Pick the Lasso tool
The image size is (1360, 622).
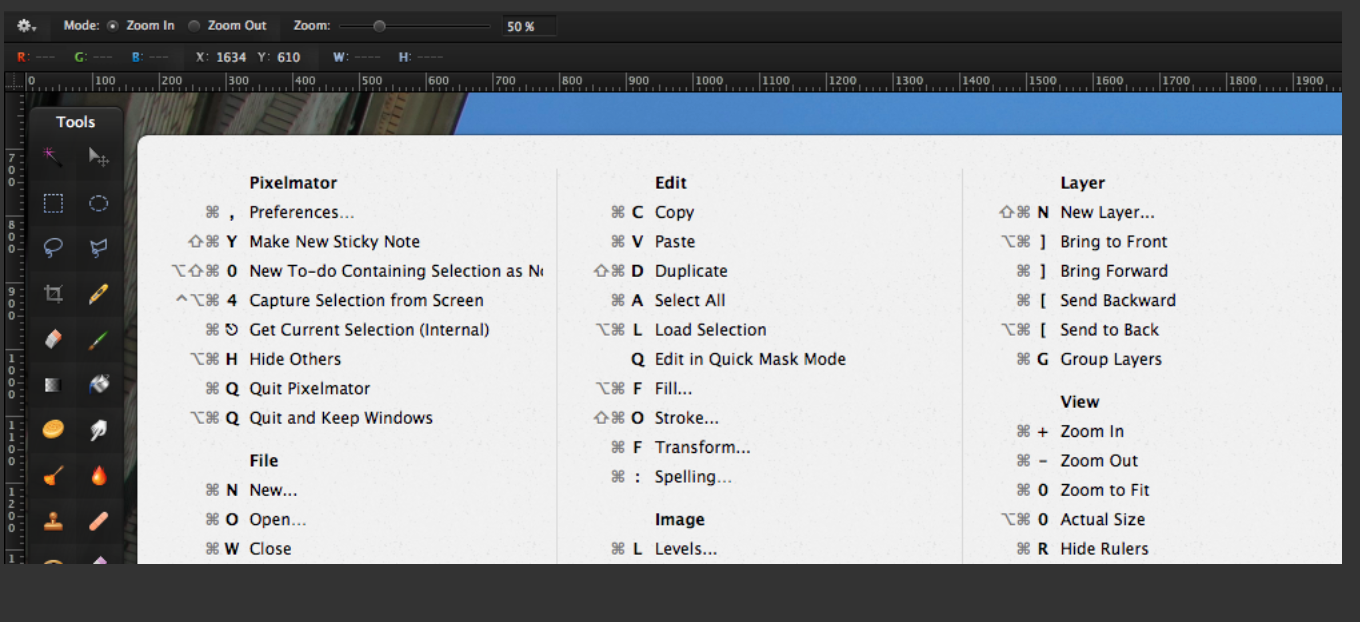(x=53, y=248)
